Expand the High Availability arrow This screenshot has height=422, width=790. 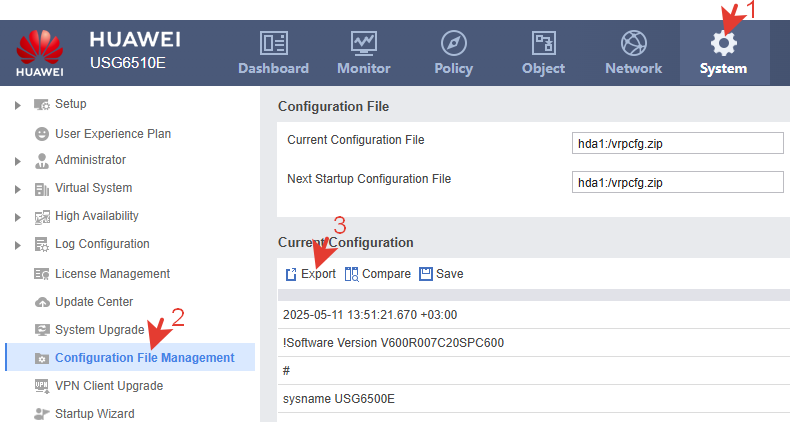[18, 218]
